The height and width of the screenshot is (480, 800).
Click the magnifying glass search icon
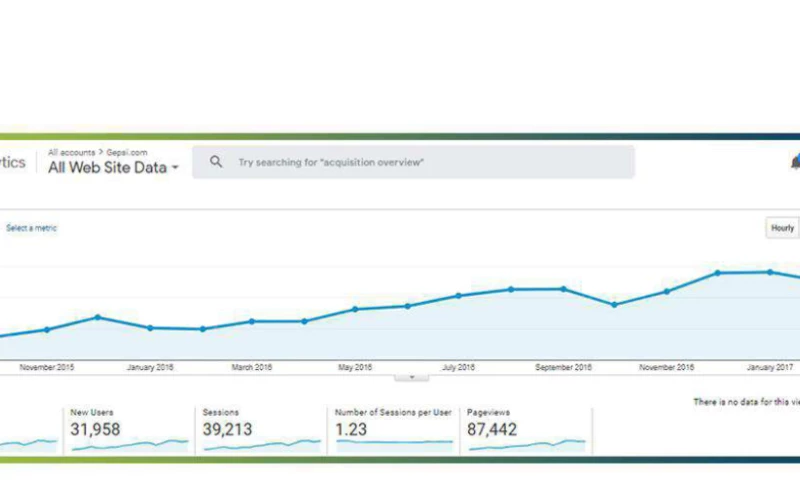click(x=216, y=162)
